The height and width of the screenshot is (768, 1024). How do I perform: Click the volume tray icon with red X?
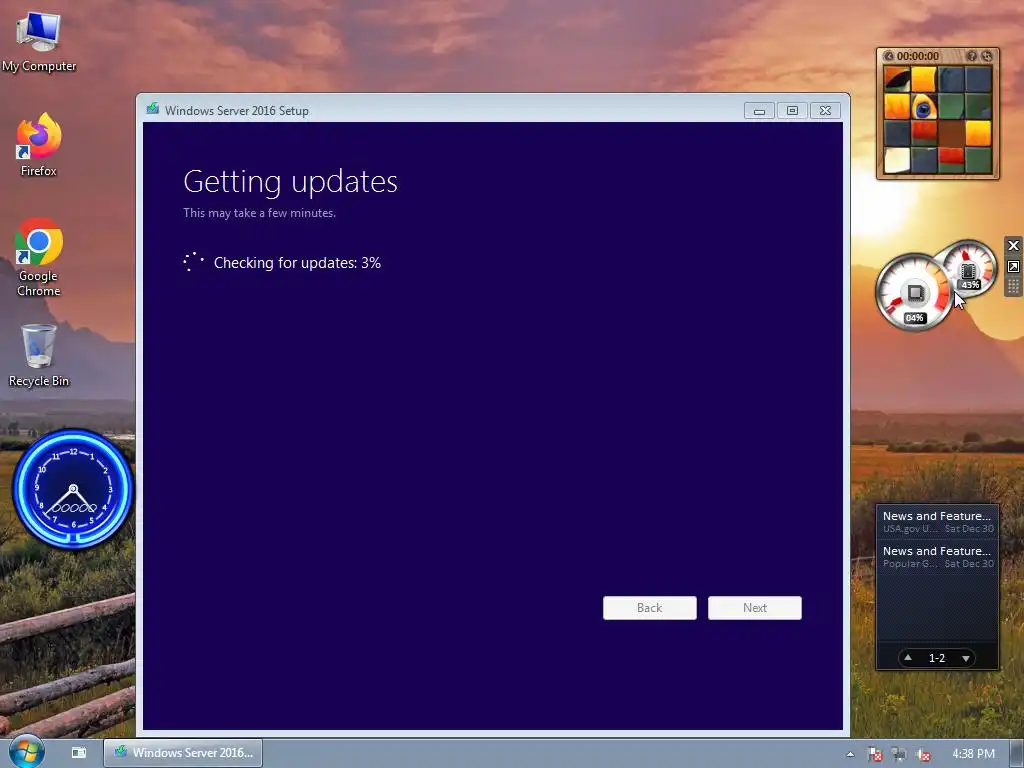coord(923,754)
